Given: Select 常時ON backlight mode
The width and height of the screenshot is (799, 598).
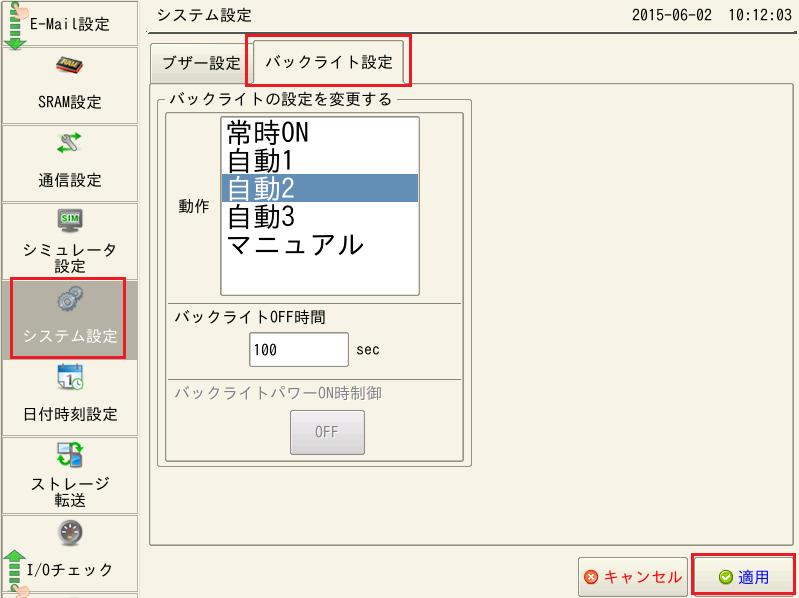Looking at the screenshot, I should [x=319, y=132].
